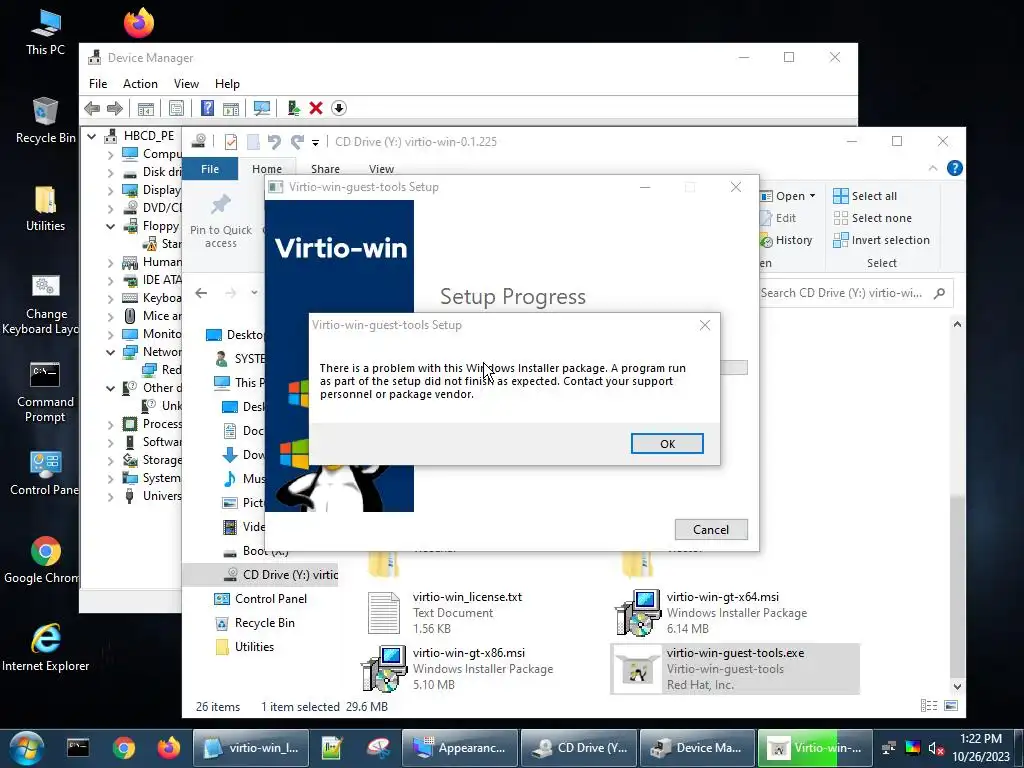The height and width of the screenshot is (768, 1024).
Task: Select CD Drive (Y:) in navigation pane
Action: point(281,575)
